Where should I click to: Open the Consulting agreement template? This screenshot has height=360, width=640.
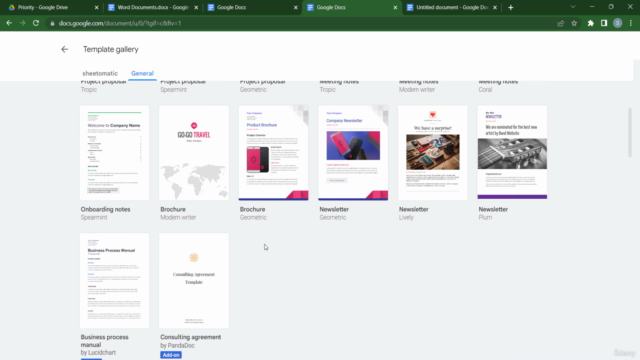[x=194, y=281]
